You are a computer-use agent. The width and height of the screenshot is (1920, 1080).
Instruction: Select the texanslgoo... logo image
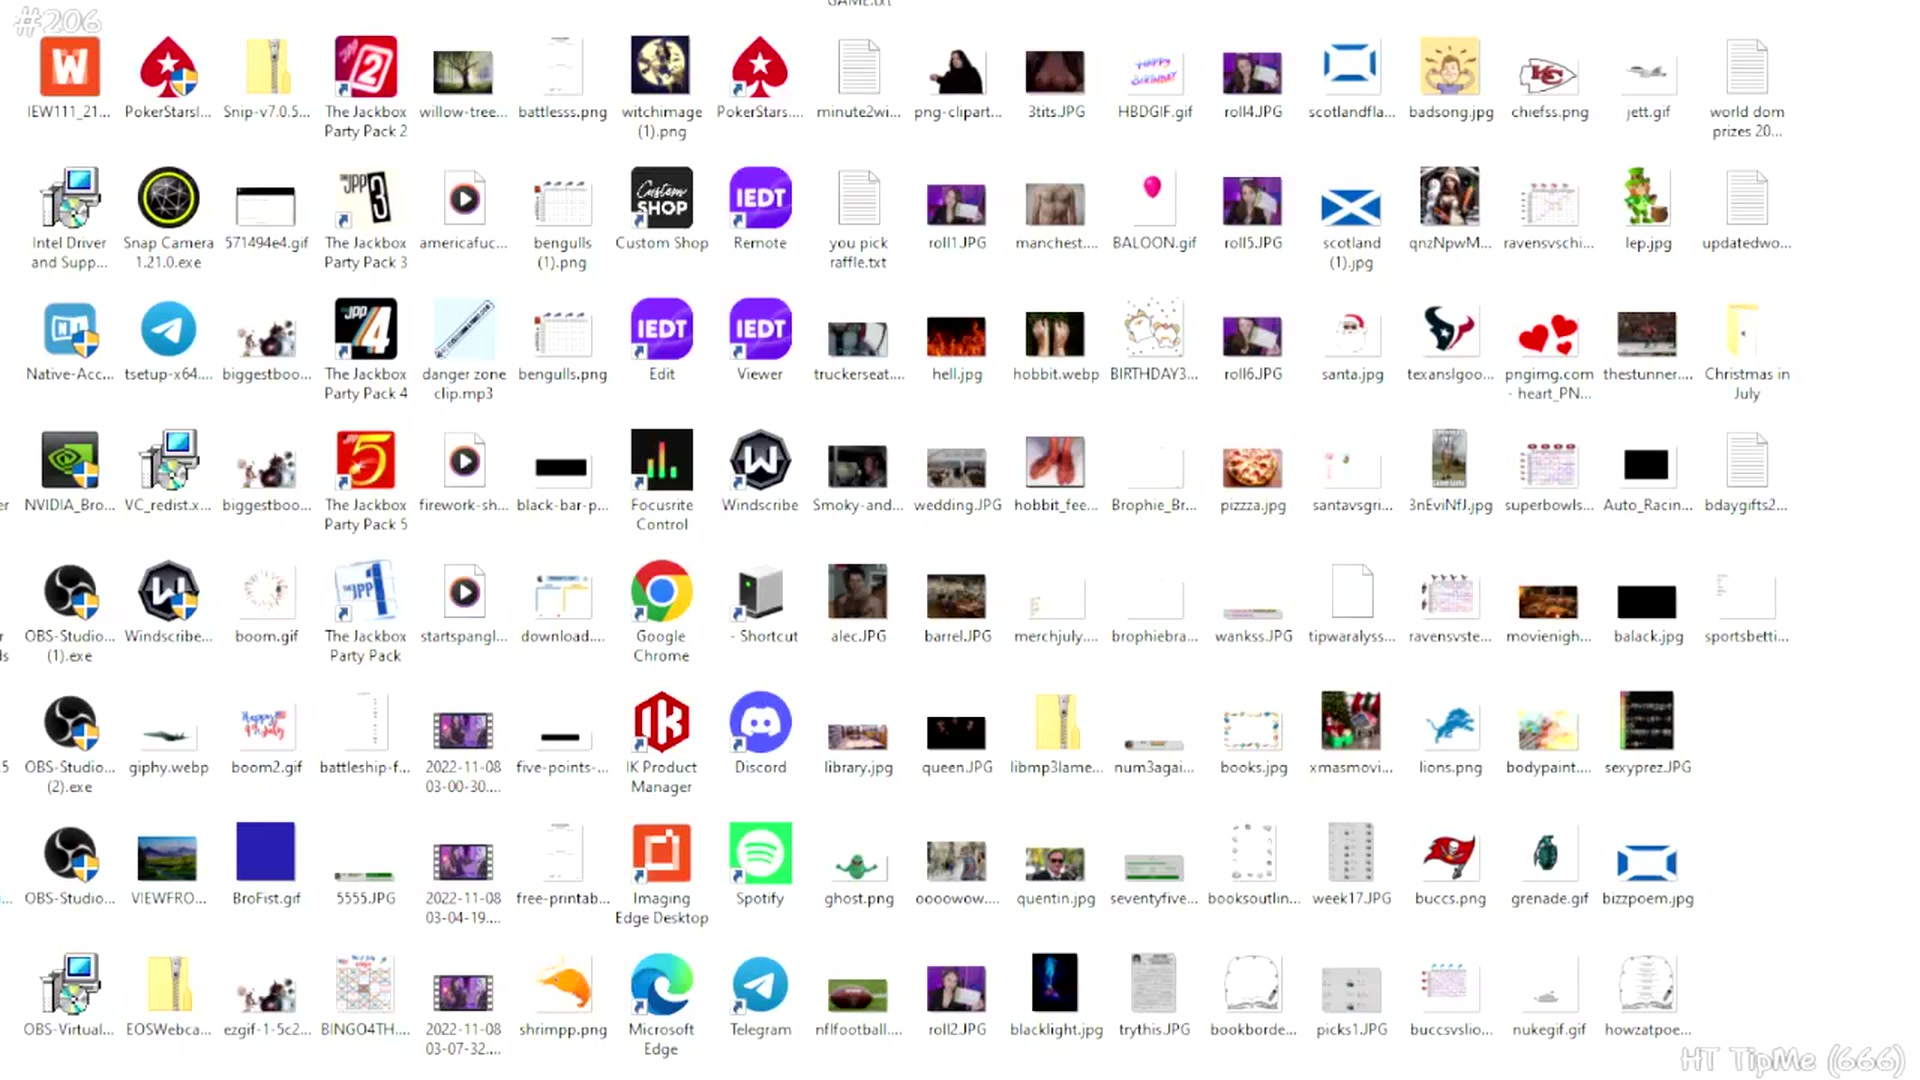1450,329
